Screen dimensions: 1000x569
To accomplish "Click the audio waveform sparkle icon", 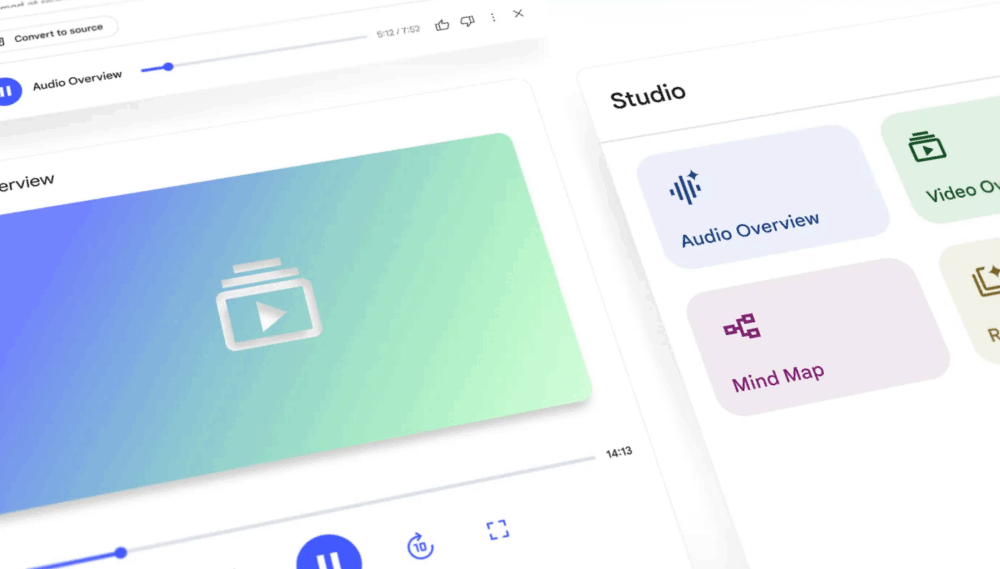I will [686, 188].
